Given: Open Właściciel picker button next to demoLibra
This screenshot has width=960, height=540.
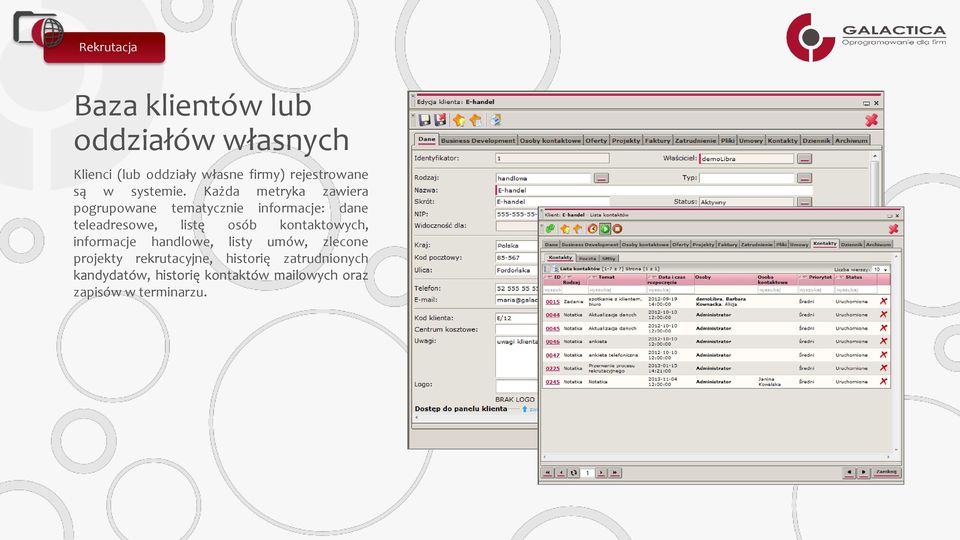Looking at the screenshot, I should (804, 159).
